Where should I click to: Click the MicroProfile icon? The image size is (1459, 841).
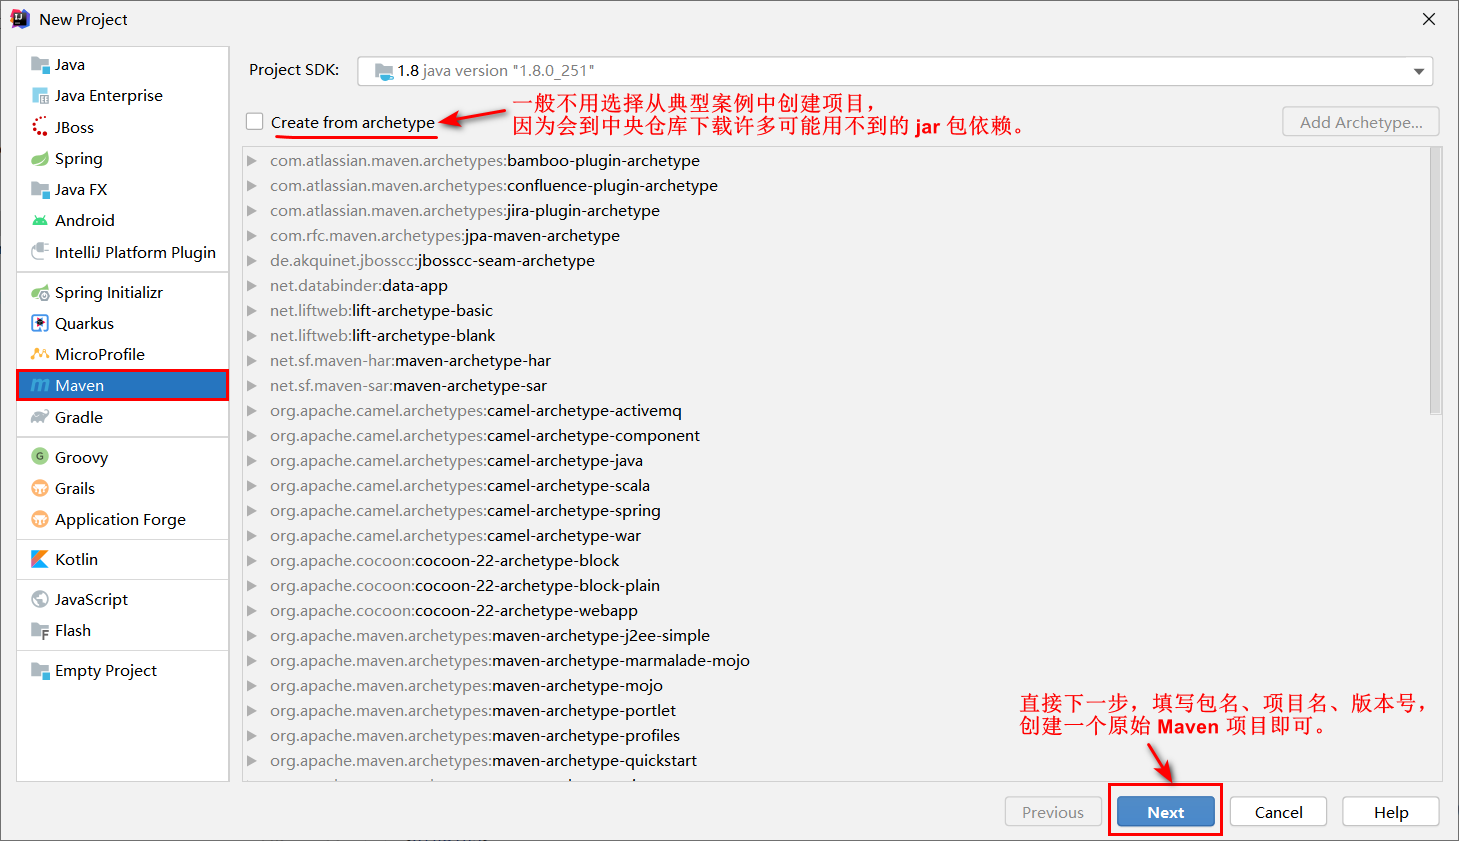[x=40, y=354]
